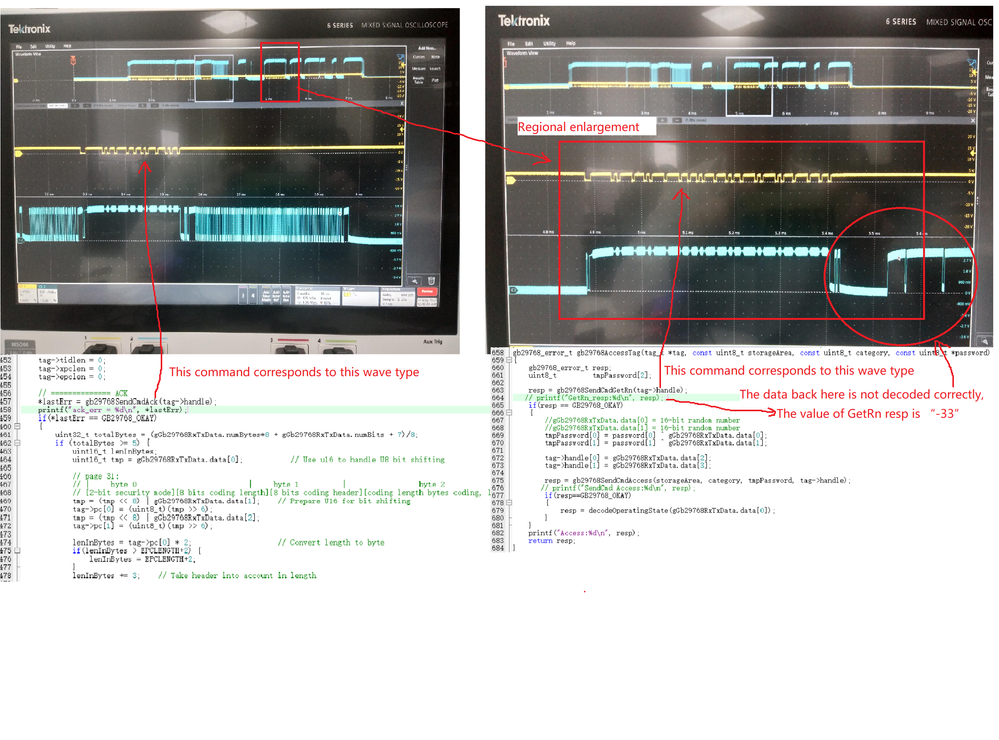The height and width of the screenshot is (740, 999).
Task: Collapse the code block at line 460
Action: tap(17, 426)
